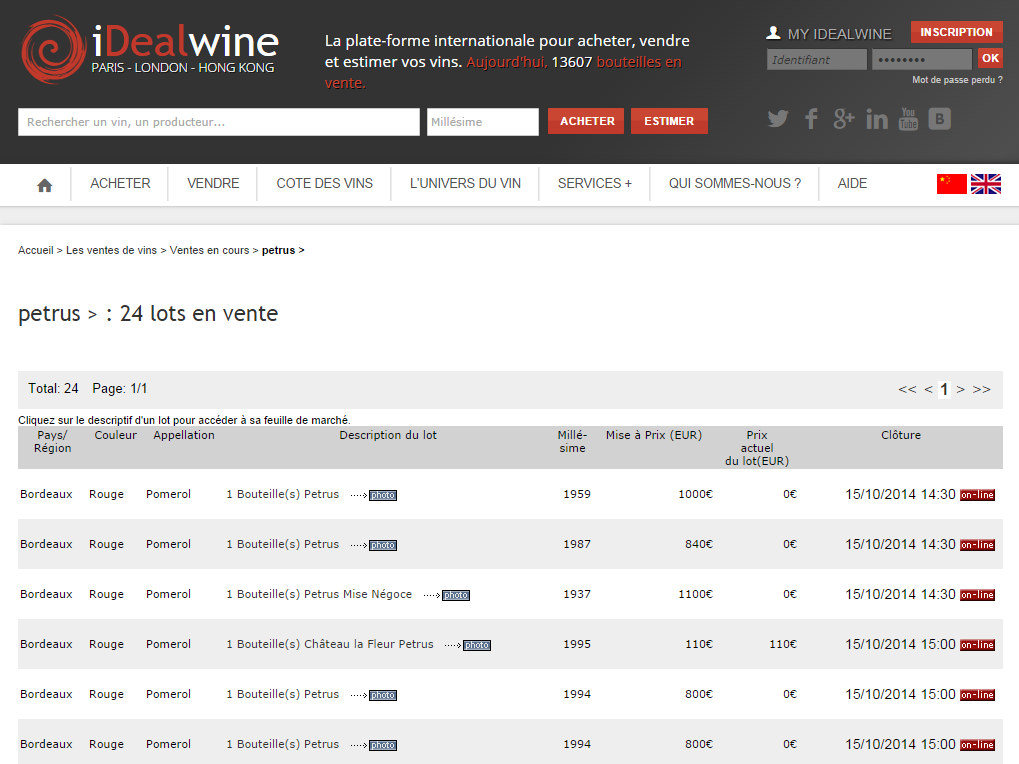Click the ESTIMER button

click(669, 121)
